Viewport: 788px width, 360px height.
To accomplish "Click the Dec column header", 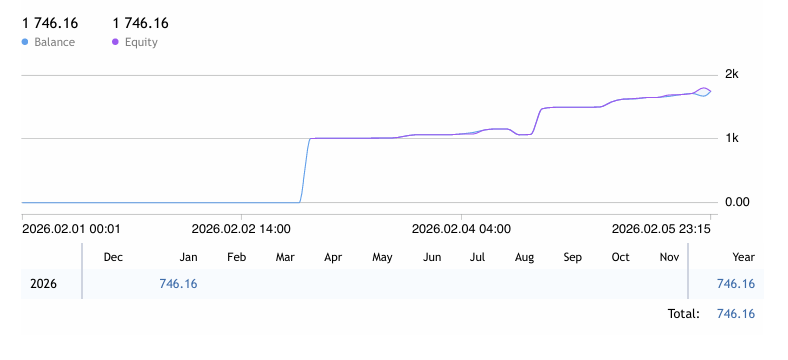I will point(113,257).
